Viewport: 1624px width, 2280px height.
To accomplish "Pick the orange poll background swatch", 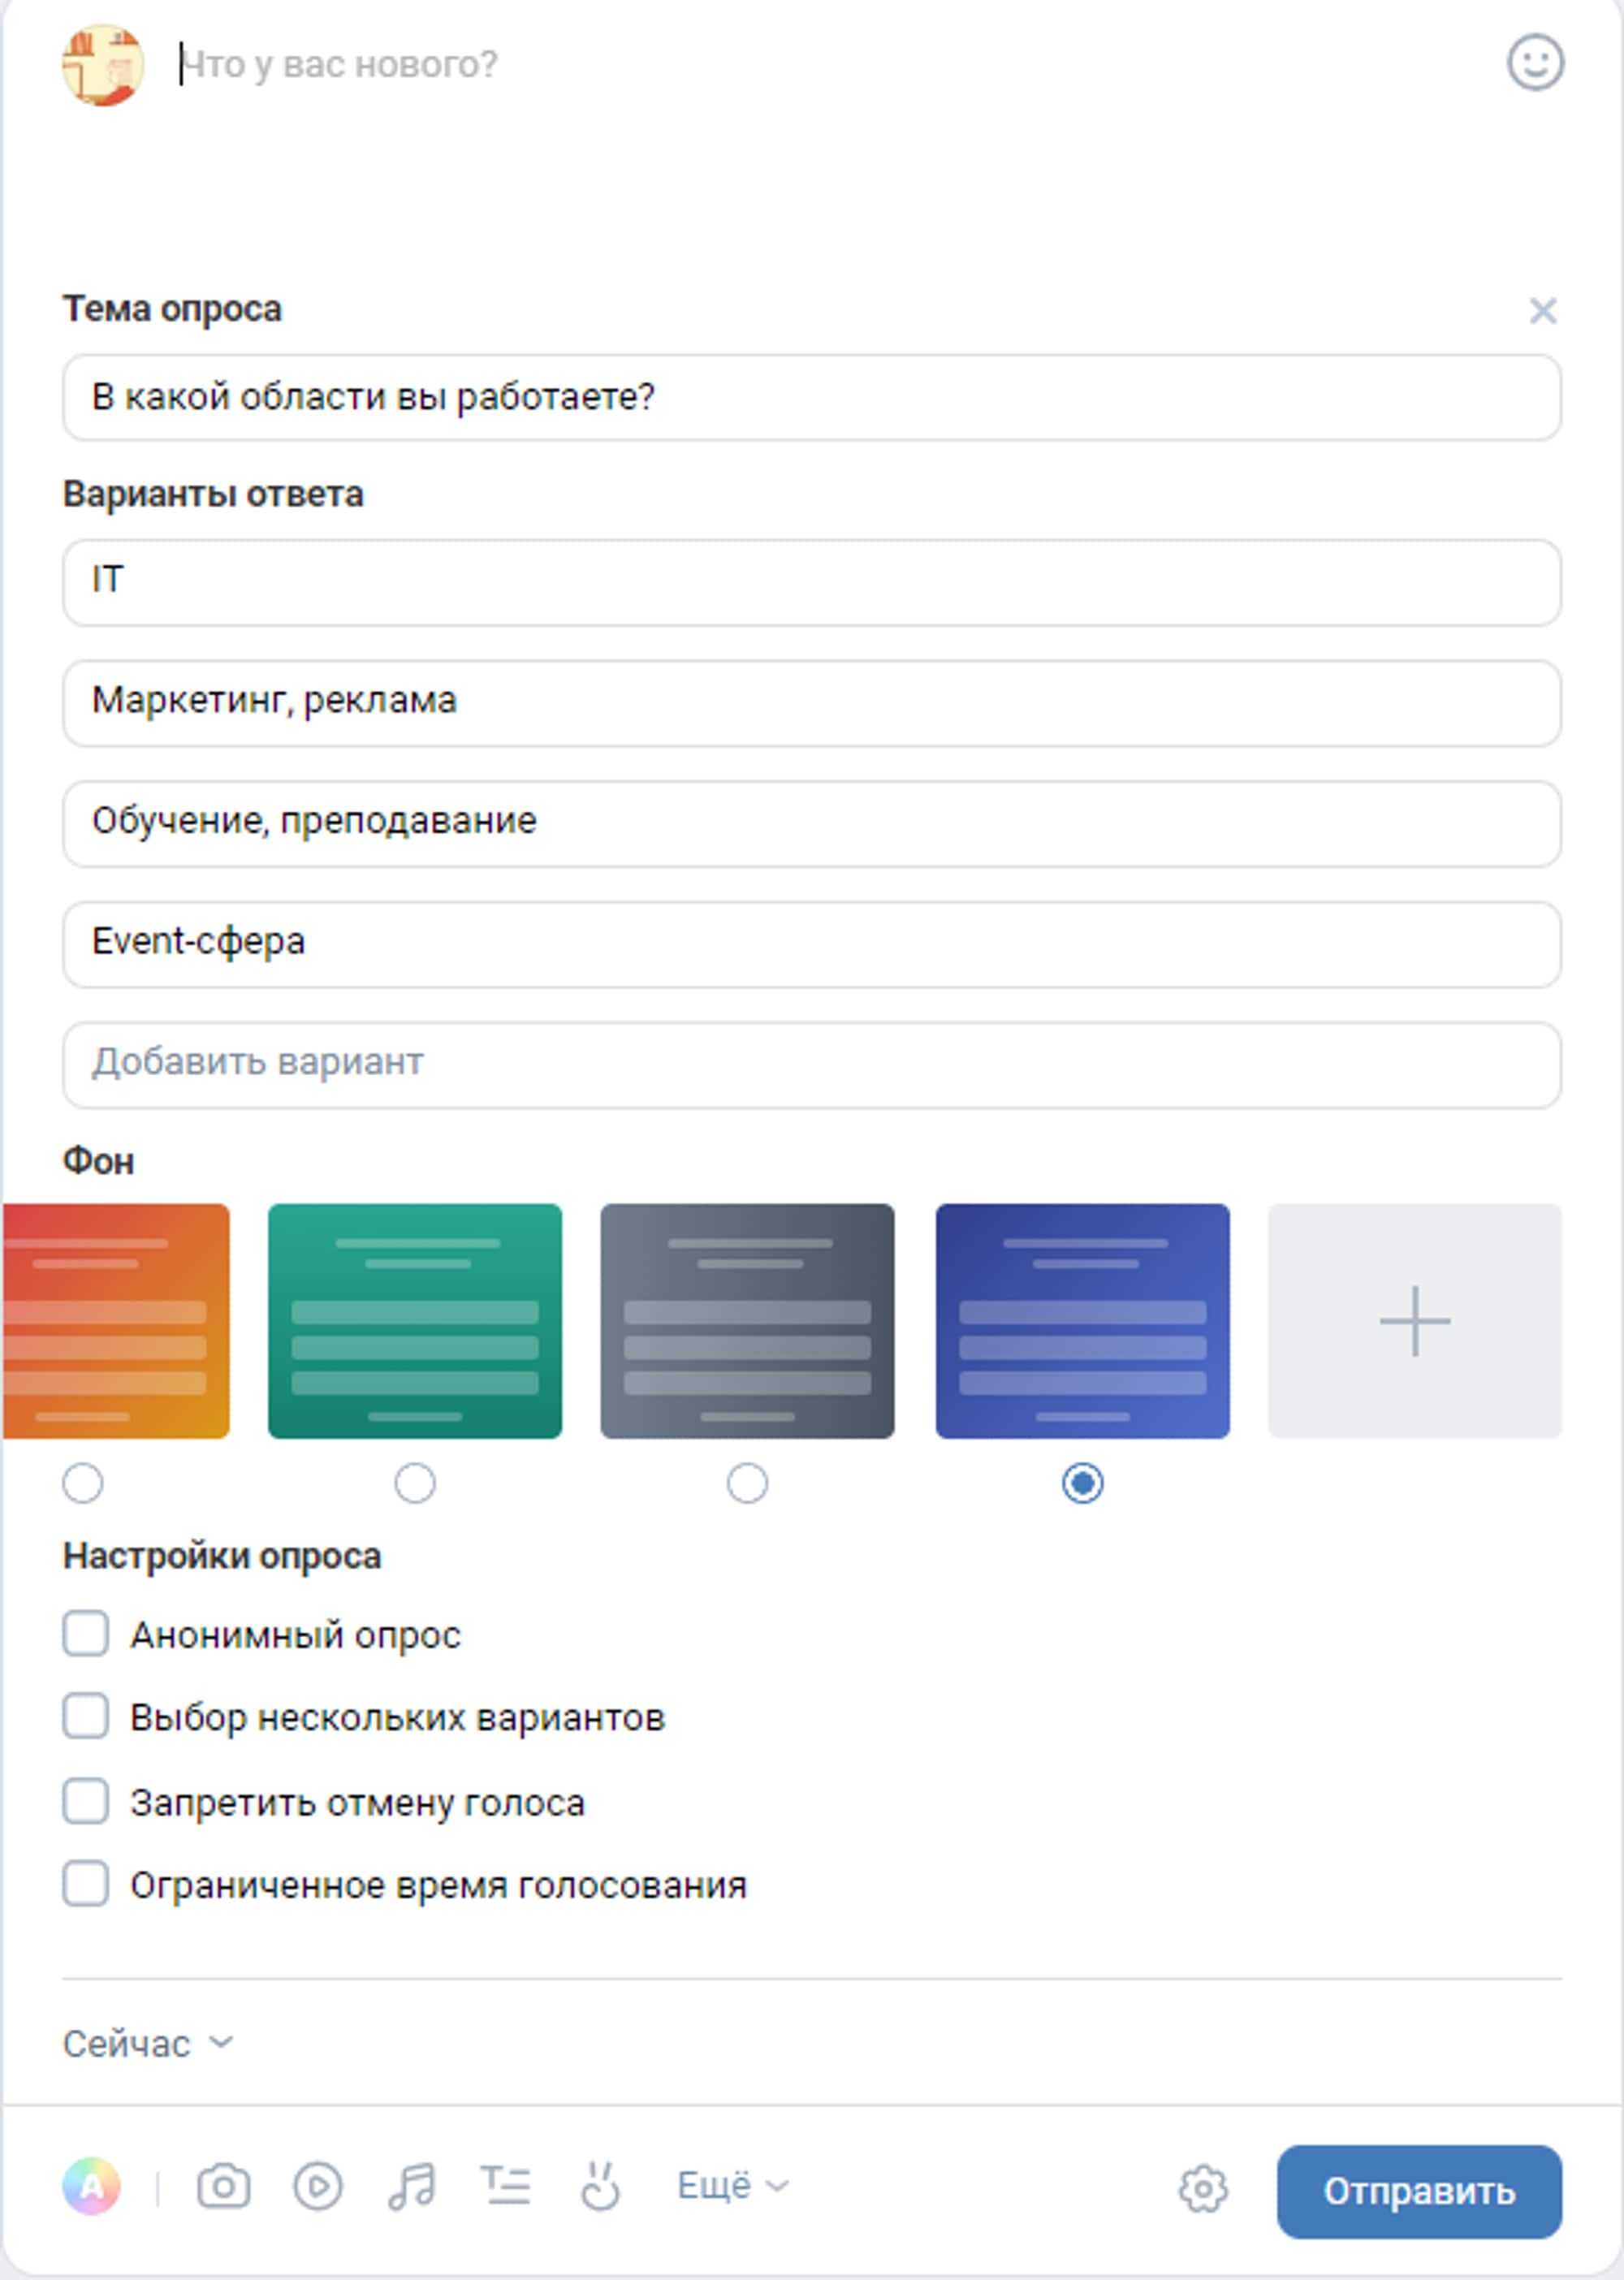I will pyautogui.click(x=116, y=1321).
